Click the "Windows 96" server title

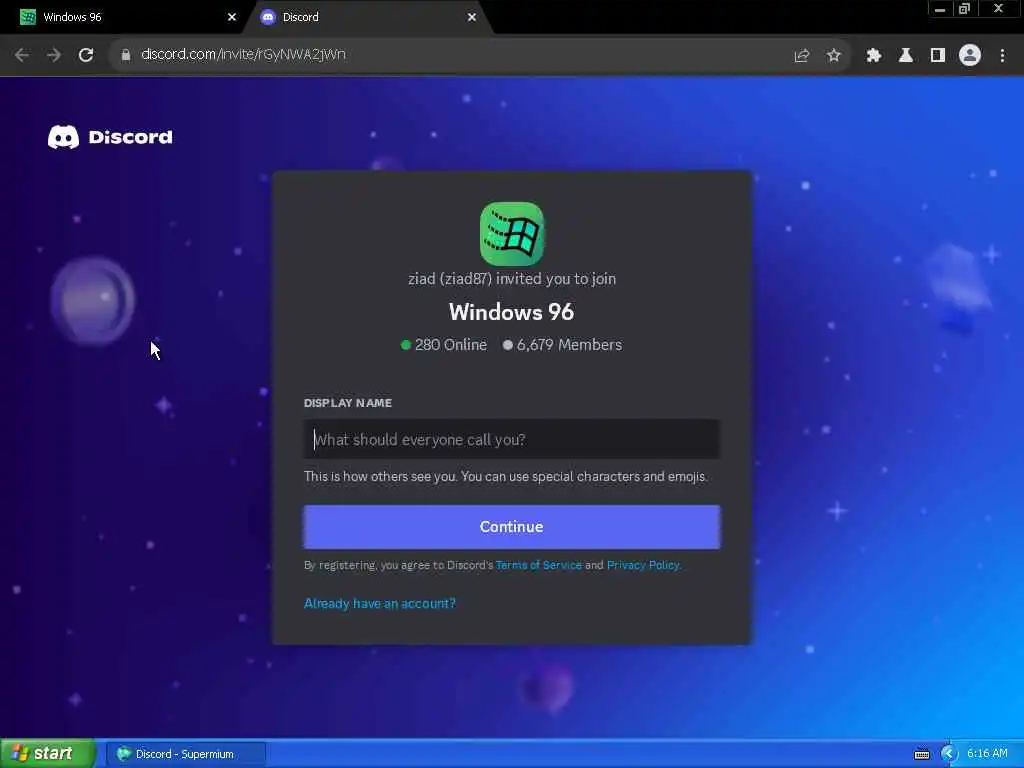[x=511, y=312]
